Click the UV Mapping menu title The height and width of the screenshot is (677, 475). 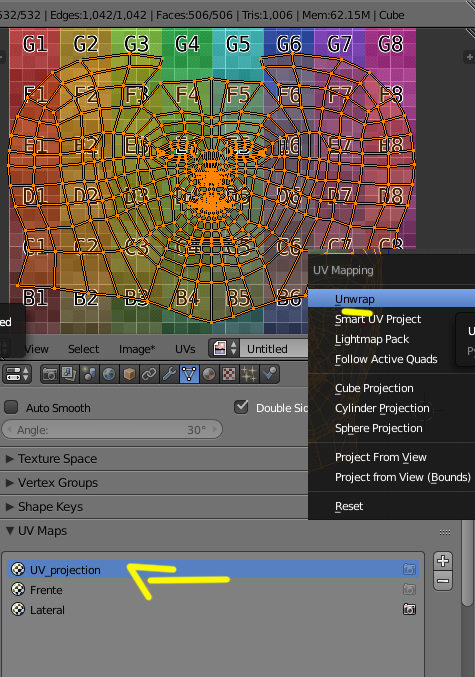tap(343, 270)
